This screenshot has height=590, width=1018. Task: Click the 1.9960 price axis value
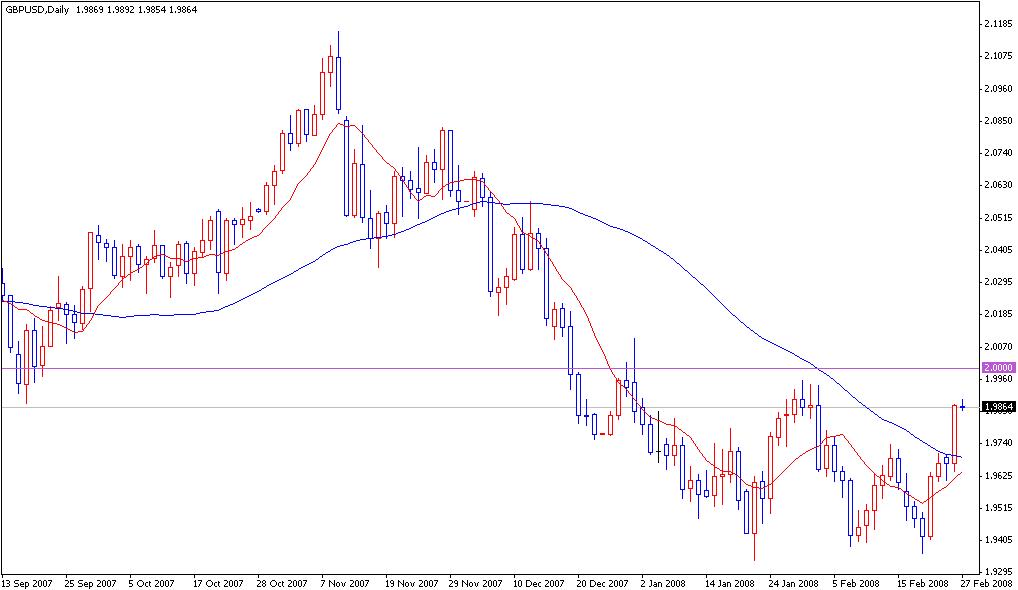[999, 378]
